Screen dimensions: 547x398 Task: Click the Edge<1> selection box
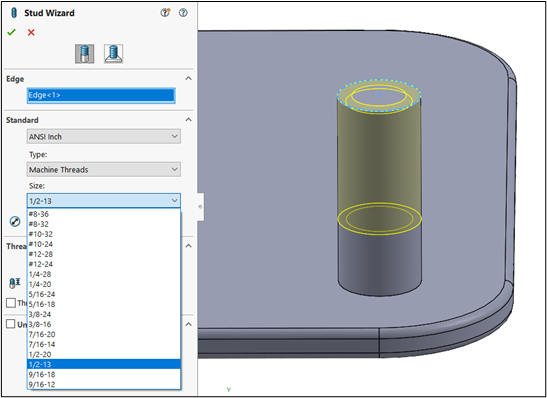[101, 95]
